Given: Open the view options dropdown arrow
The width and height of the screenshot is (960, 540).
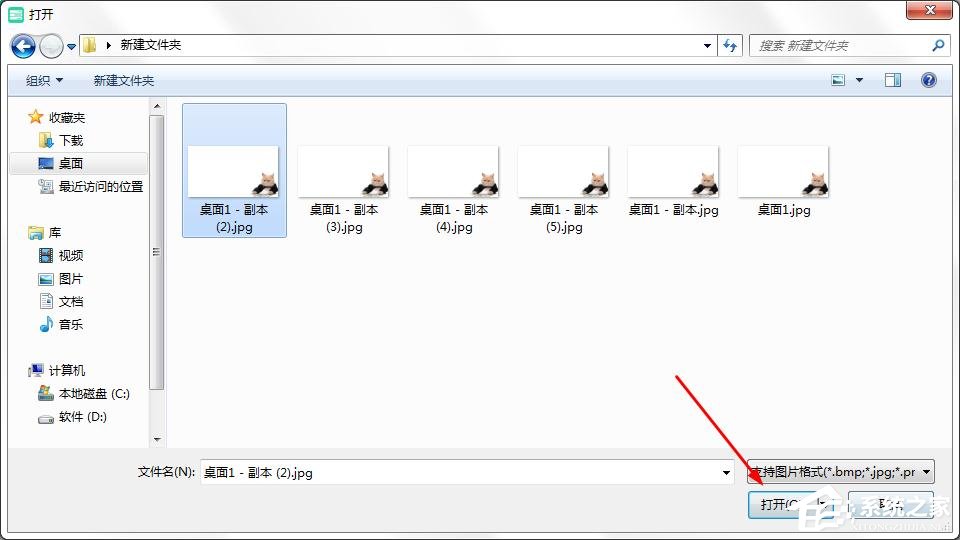Looking at the screenshot, I should (860, 80).
